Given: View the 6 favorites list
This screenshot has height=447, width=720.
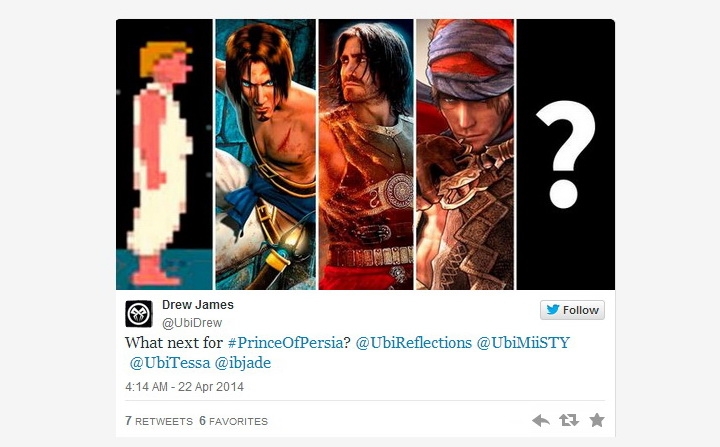Looking at the screenshot, I should coord(233,421).
